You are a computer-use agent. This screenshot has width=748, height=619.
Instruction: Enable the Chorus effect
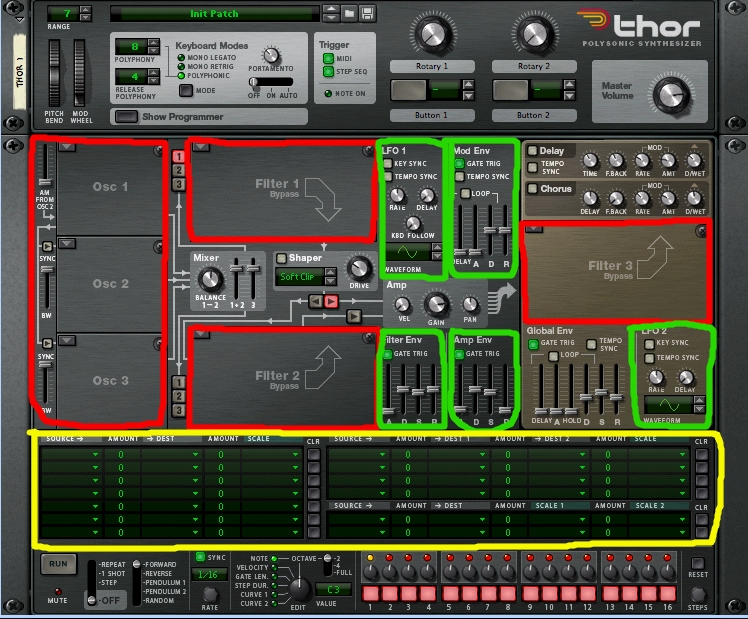tap(532, 189)
